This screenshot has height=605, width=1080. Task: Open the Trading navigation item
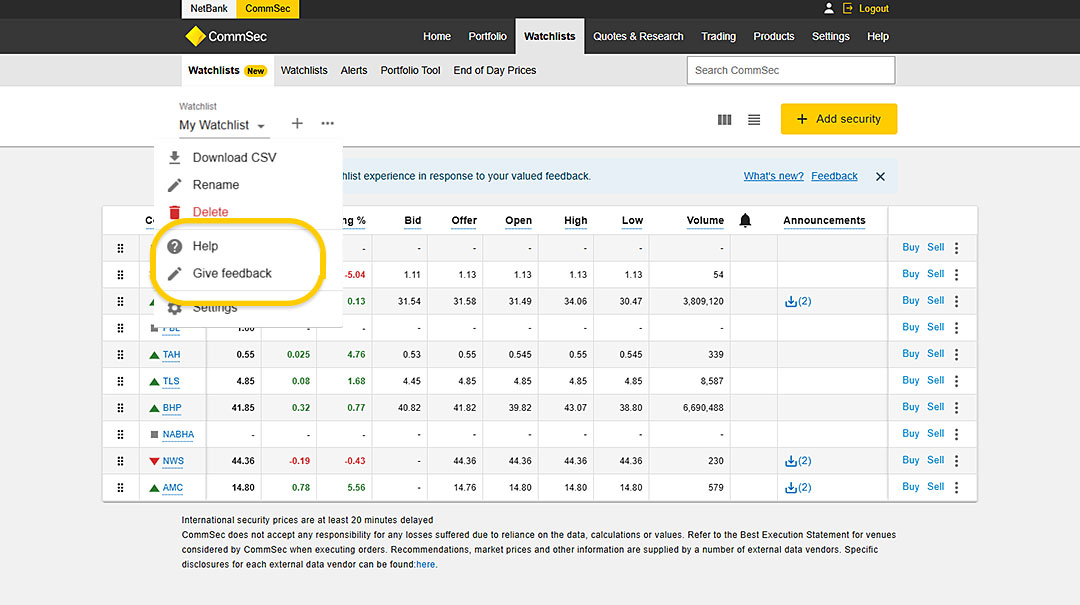click(x=718, y=37)
